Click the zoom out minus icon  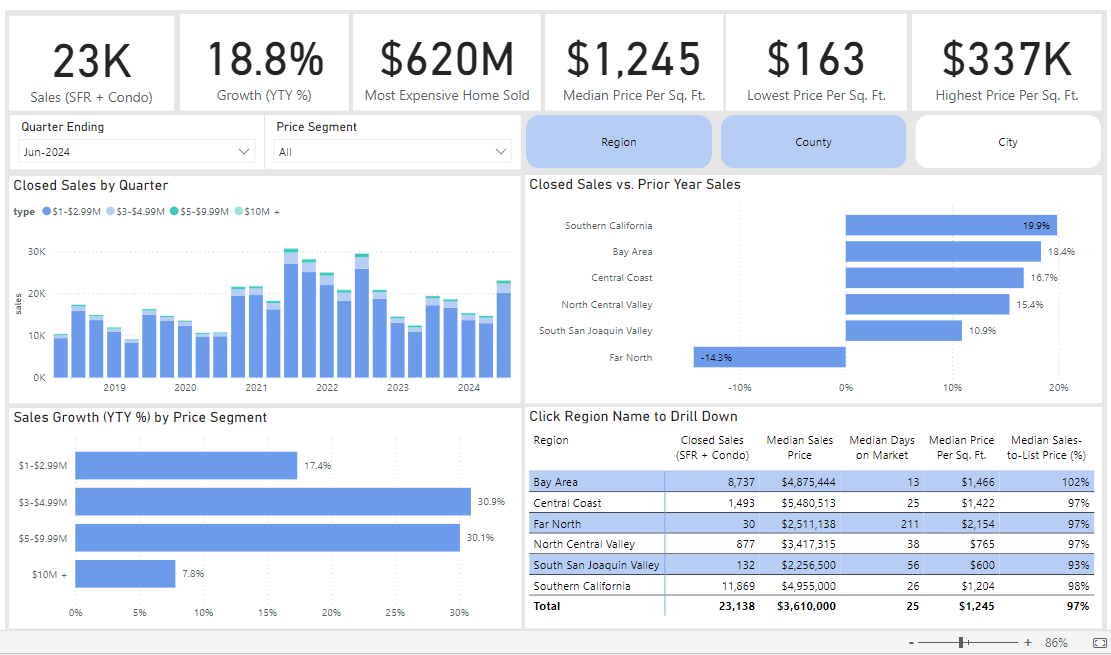coord(910,642)
